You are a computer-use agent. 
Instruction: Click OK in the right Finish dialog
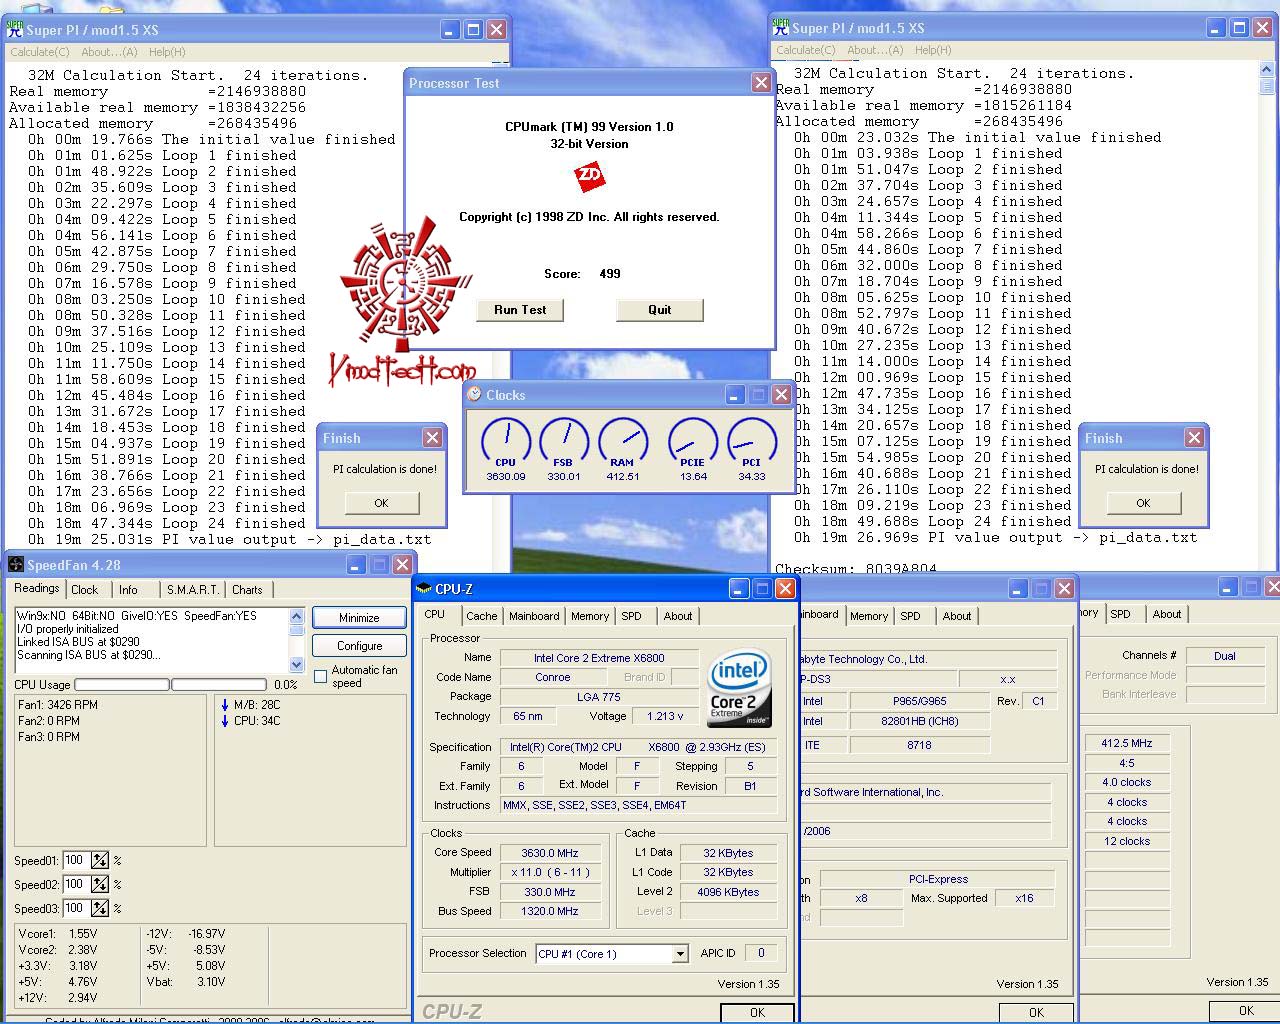coord(1143,503)
